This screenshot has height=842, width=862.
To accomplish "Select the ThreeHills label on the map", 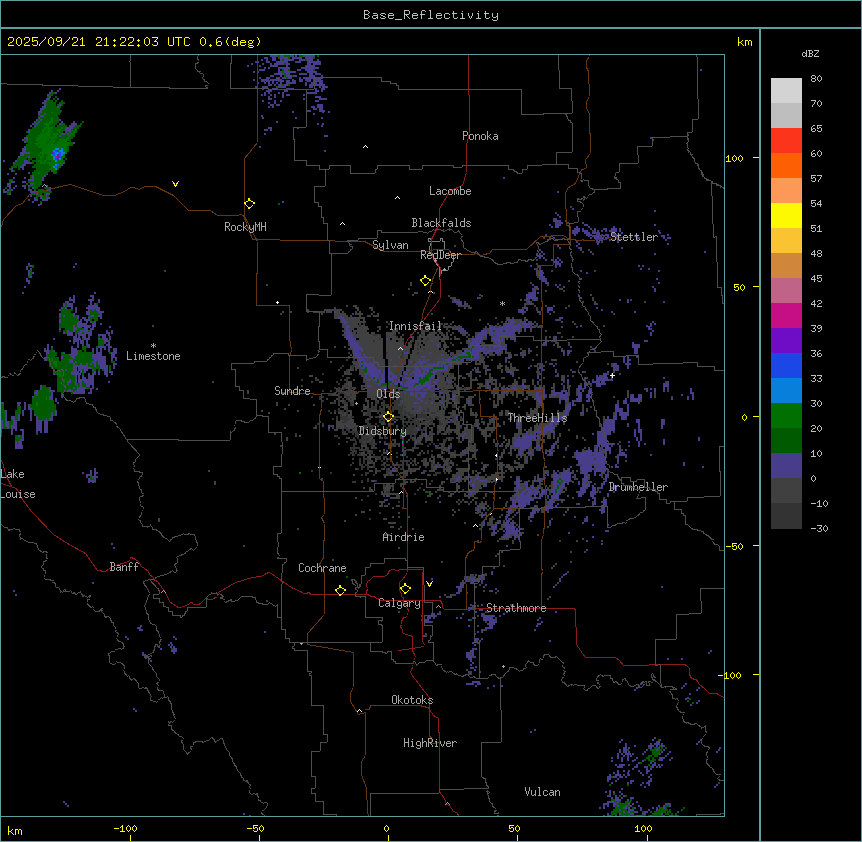I will coord(537,418).
